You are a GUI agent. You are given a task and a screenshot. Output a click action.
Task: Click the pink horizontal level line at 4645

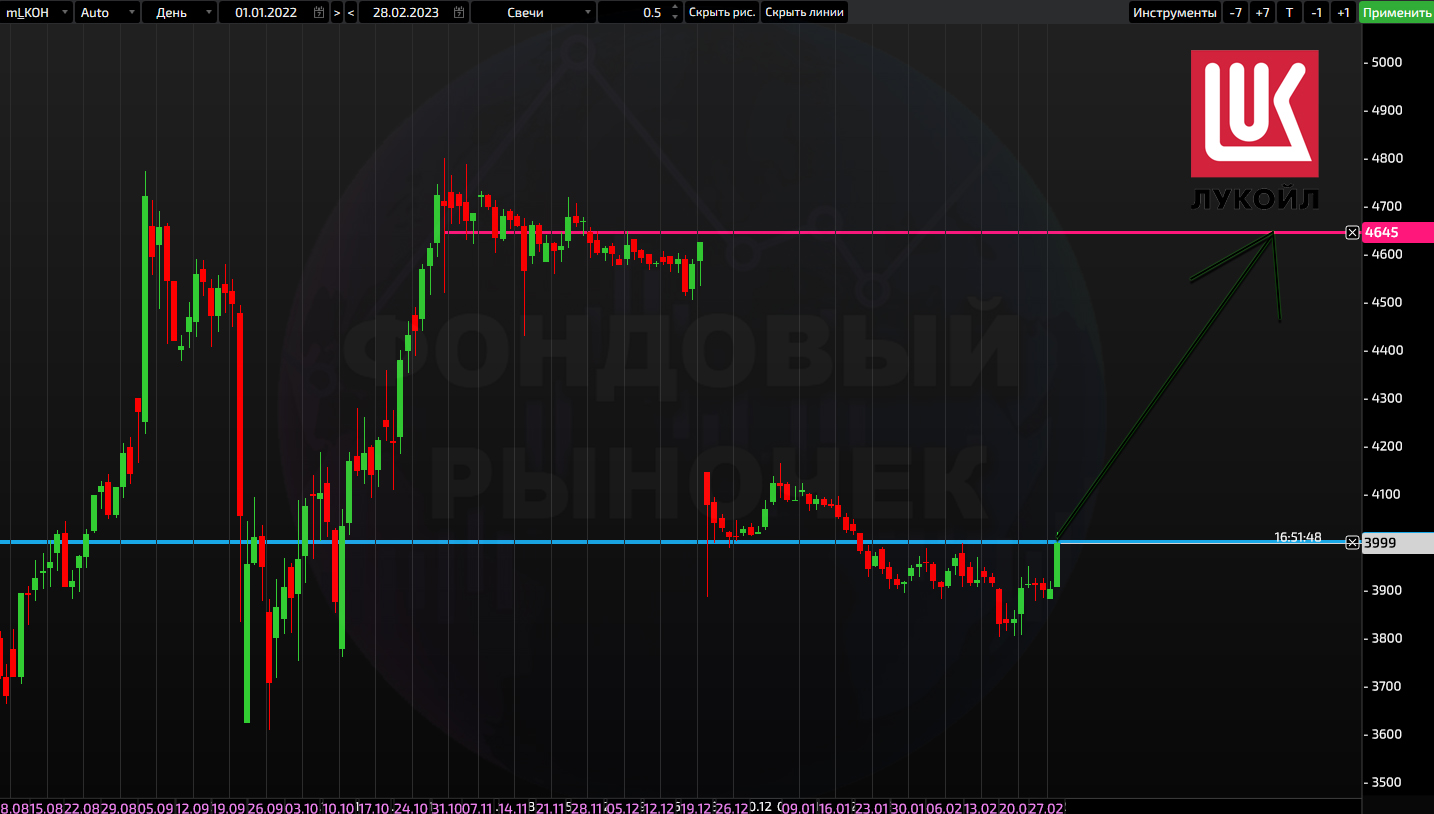(900, 232)
